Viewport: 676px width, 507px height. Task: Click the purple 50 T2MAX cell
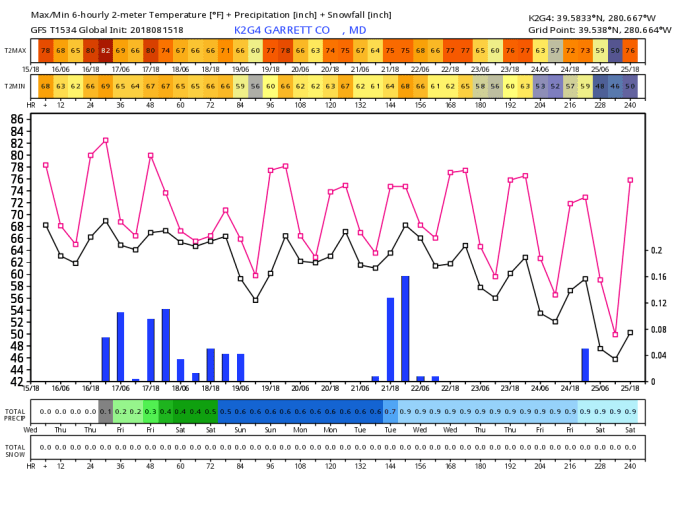click(x=615, y=50)
